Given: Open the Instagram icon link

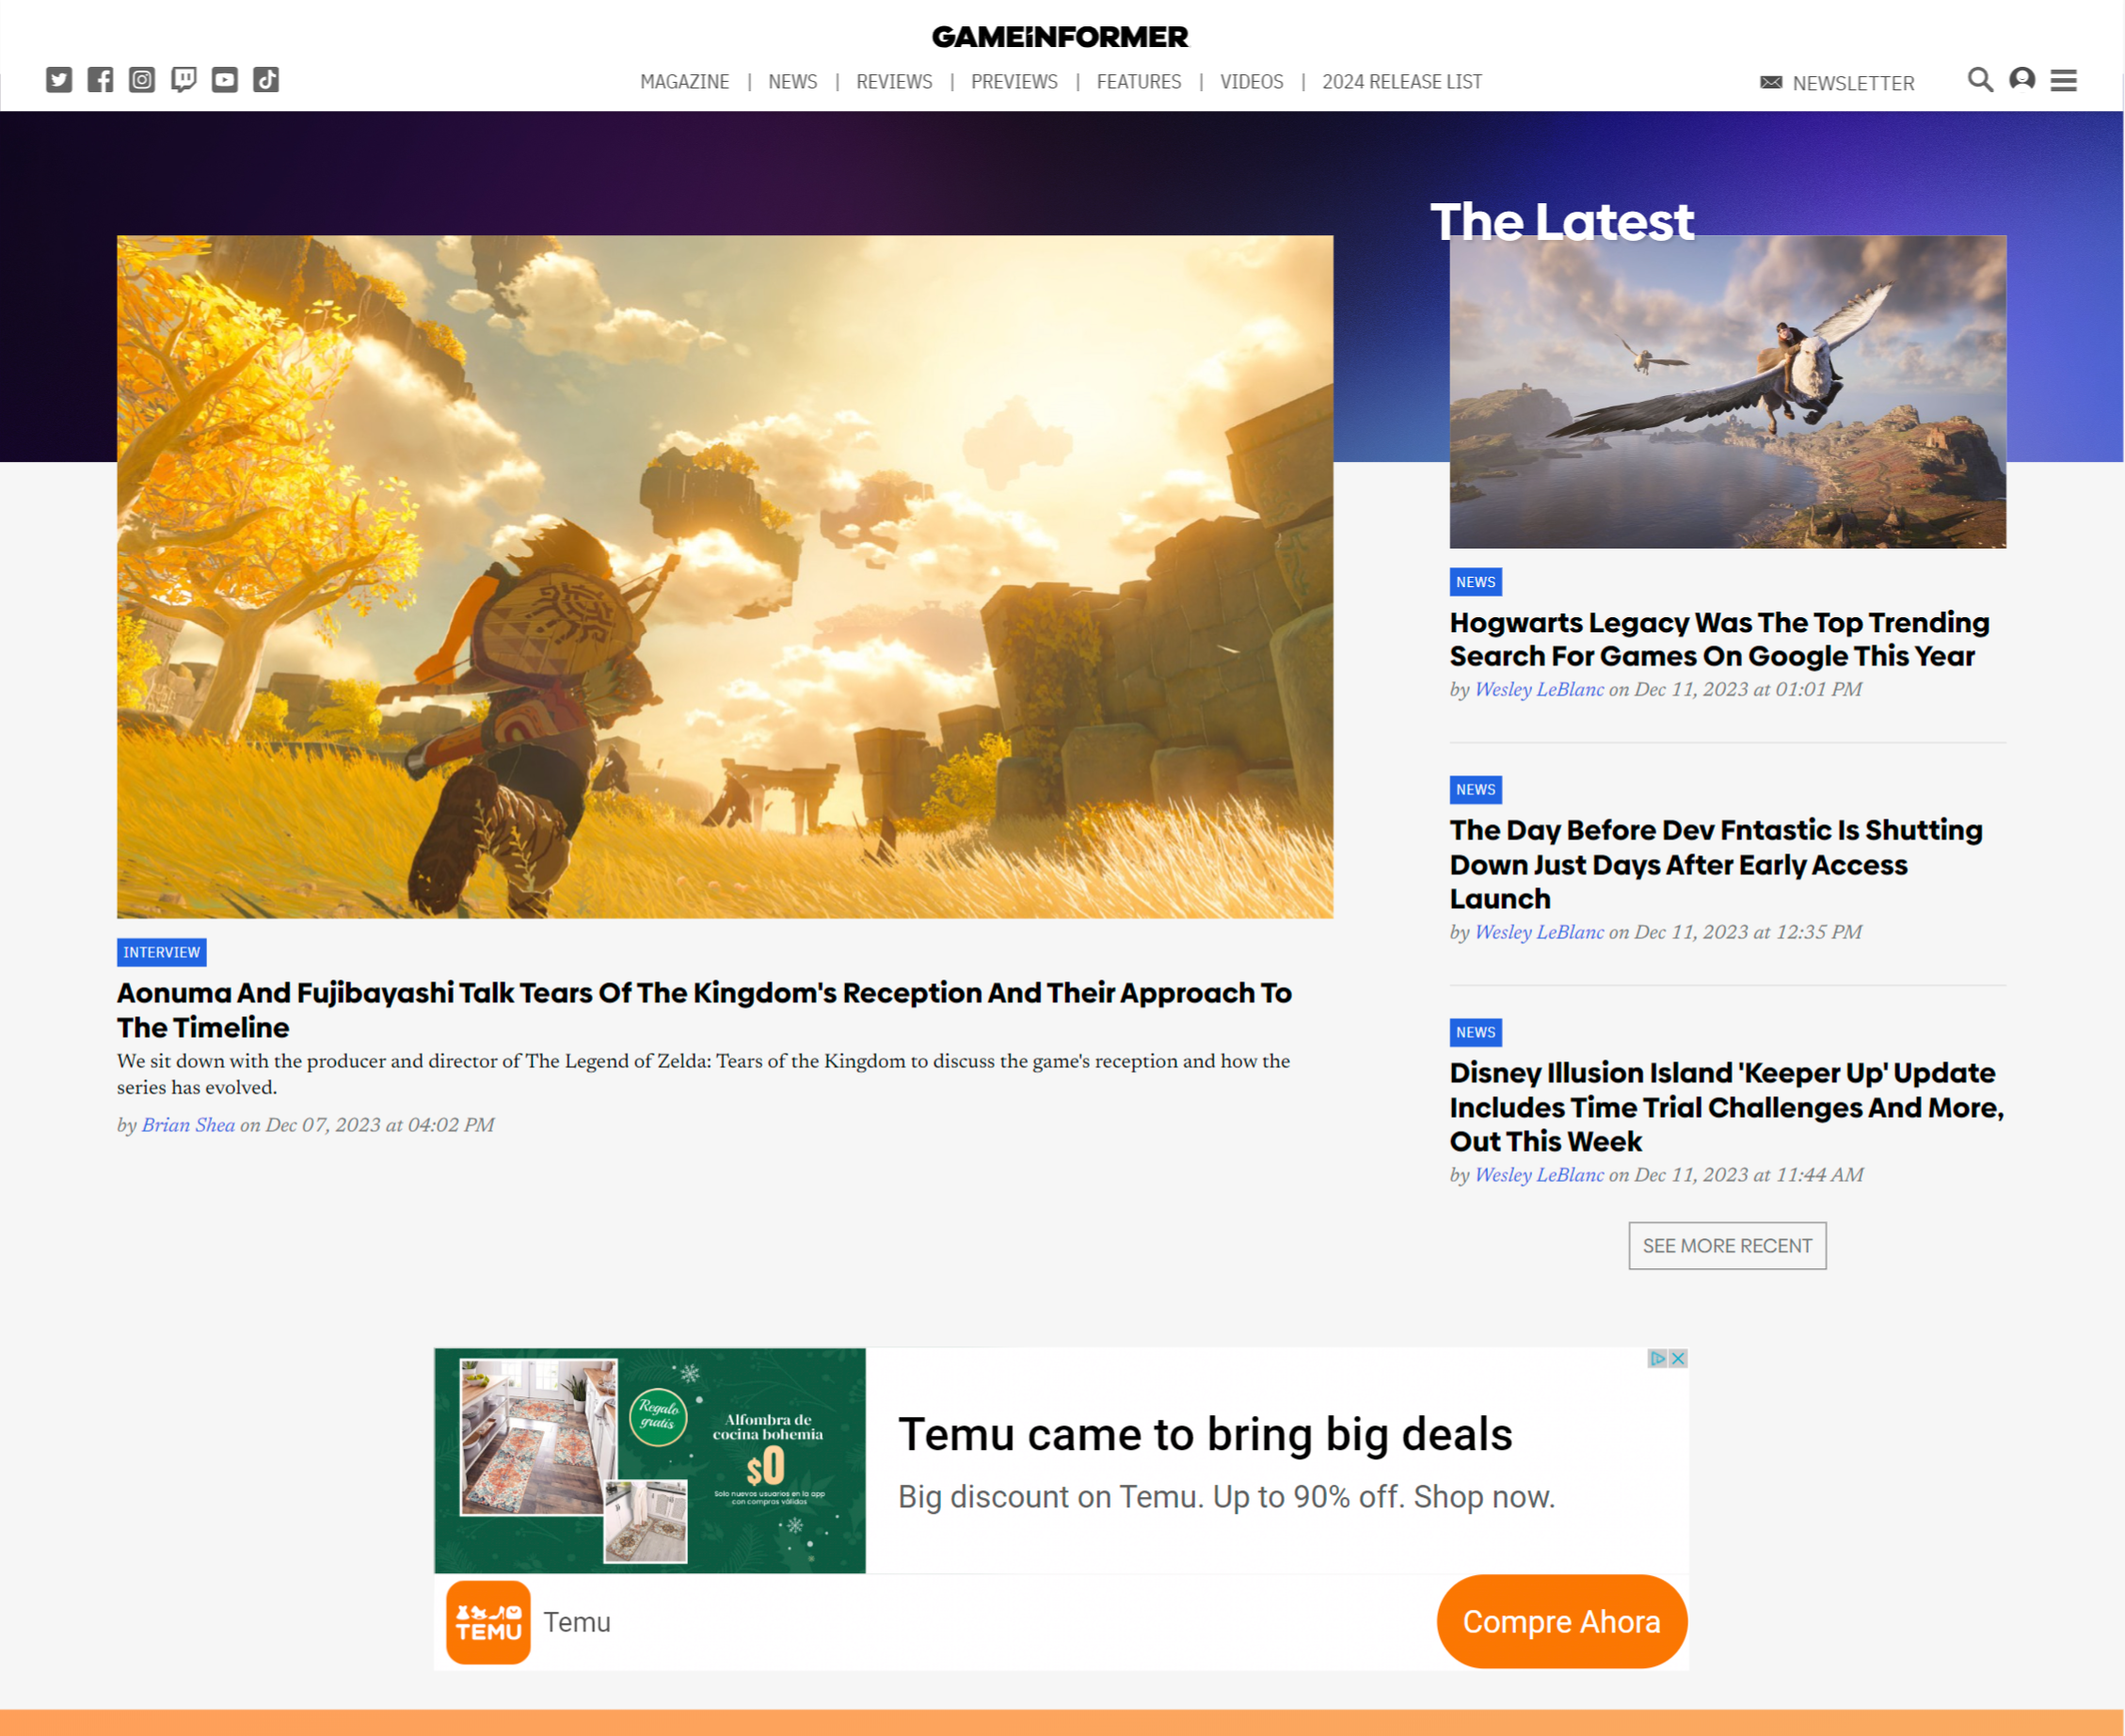Looking at the screenshot, I should point(142,80).
